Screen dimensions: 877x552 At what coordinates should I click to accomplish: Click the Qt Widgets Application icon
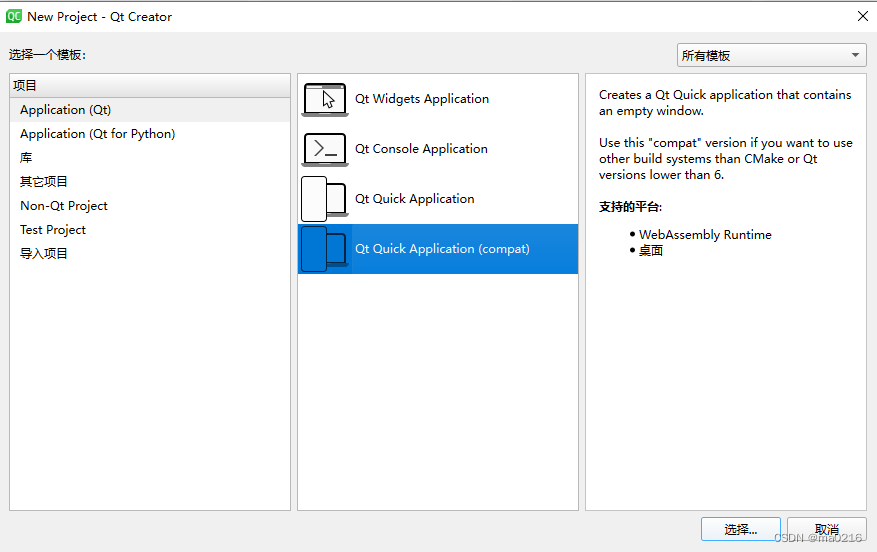325,100
